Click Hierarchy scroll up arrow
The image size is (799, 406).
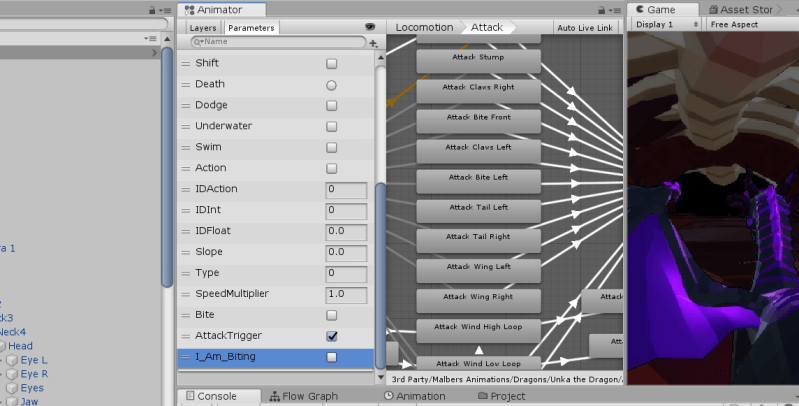point(167,39)
